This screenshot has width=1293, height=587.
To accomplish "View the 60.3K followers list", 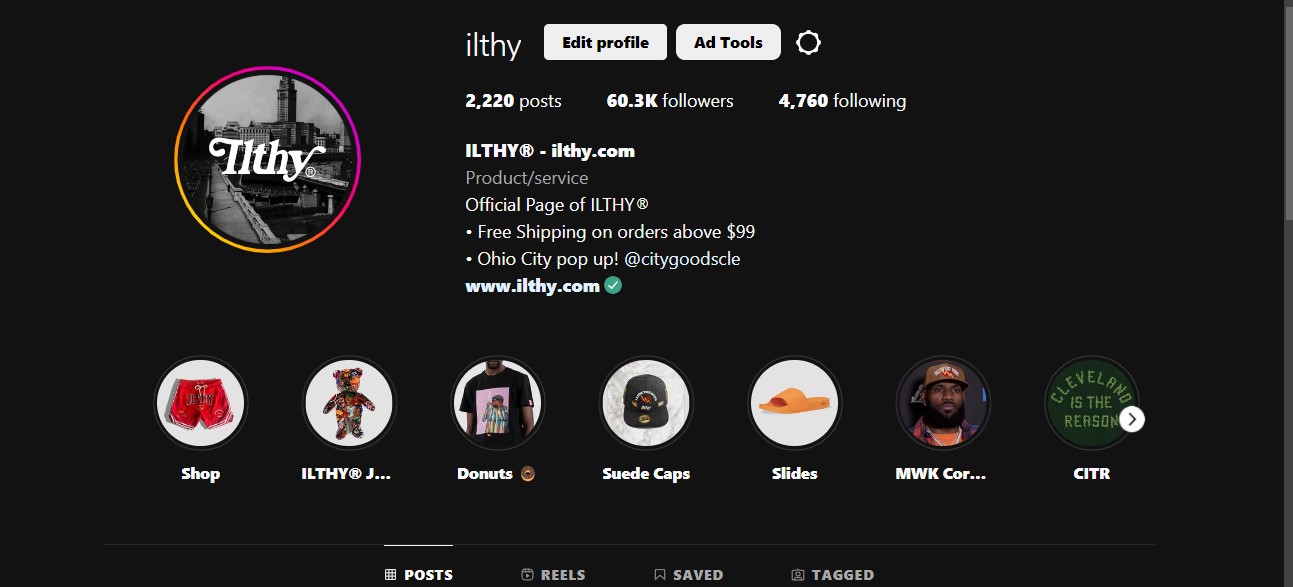I will pos(670,101).
